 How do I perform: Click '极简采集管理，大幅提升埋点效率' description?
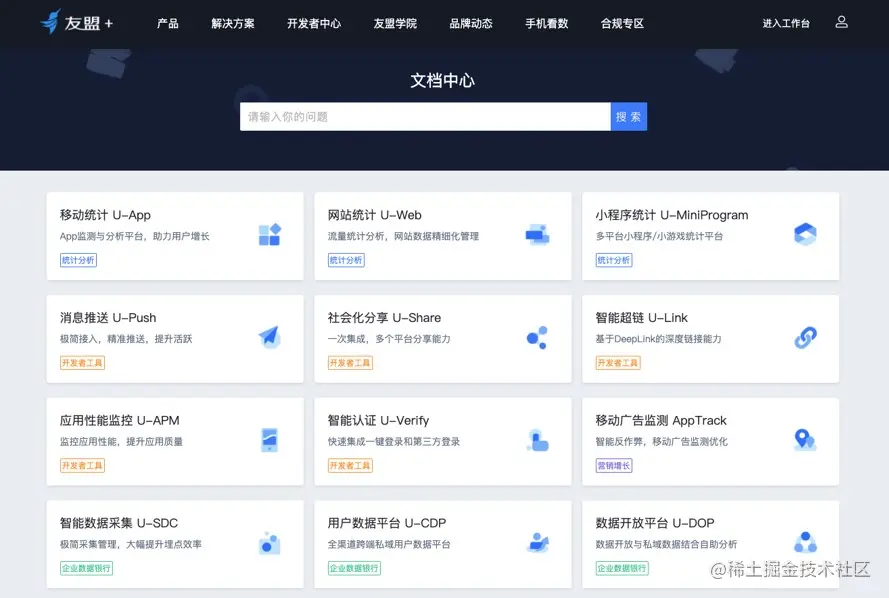click(130, 544)
